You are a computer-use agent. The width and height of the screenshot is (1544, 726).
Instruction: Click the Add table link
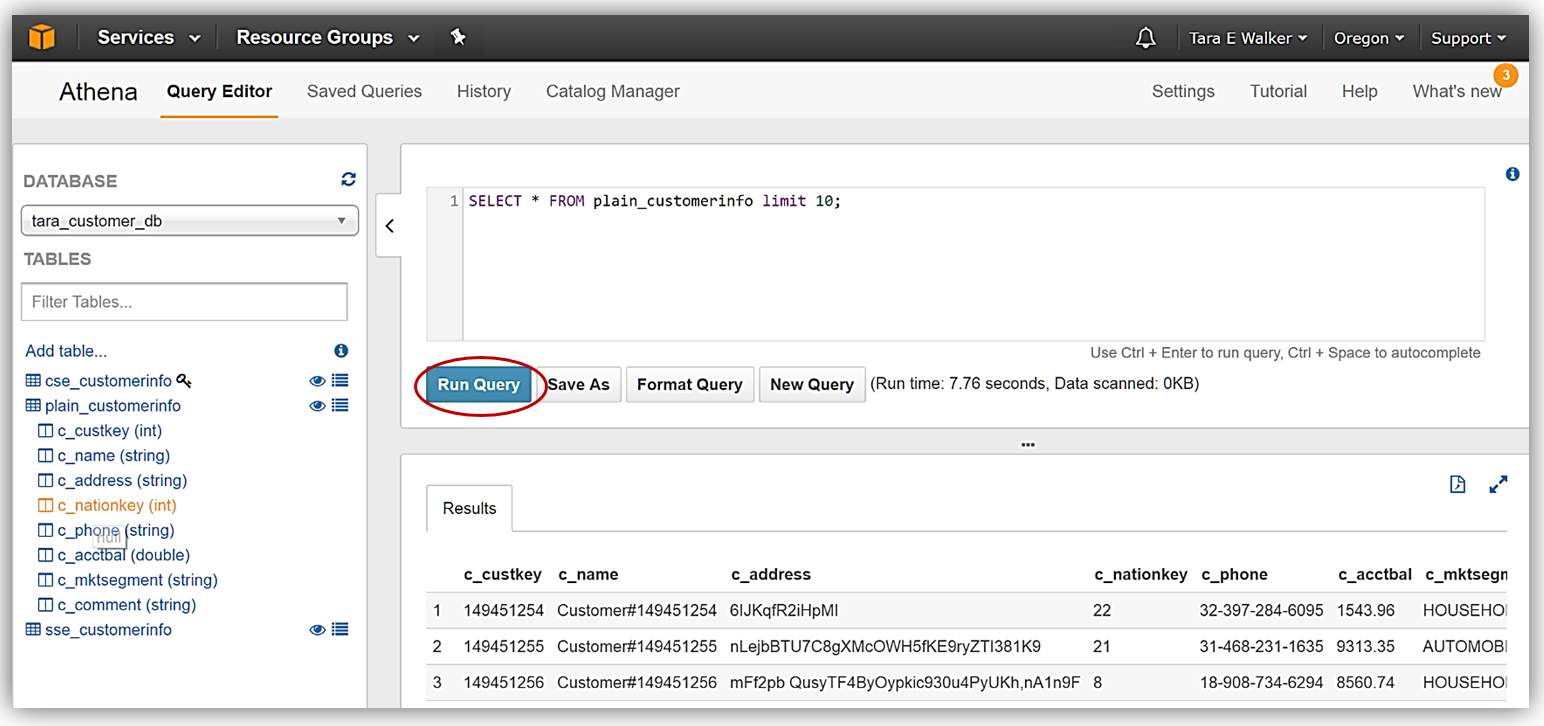[x=66, y=351]
